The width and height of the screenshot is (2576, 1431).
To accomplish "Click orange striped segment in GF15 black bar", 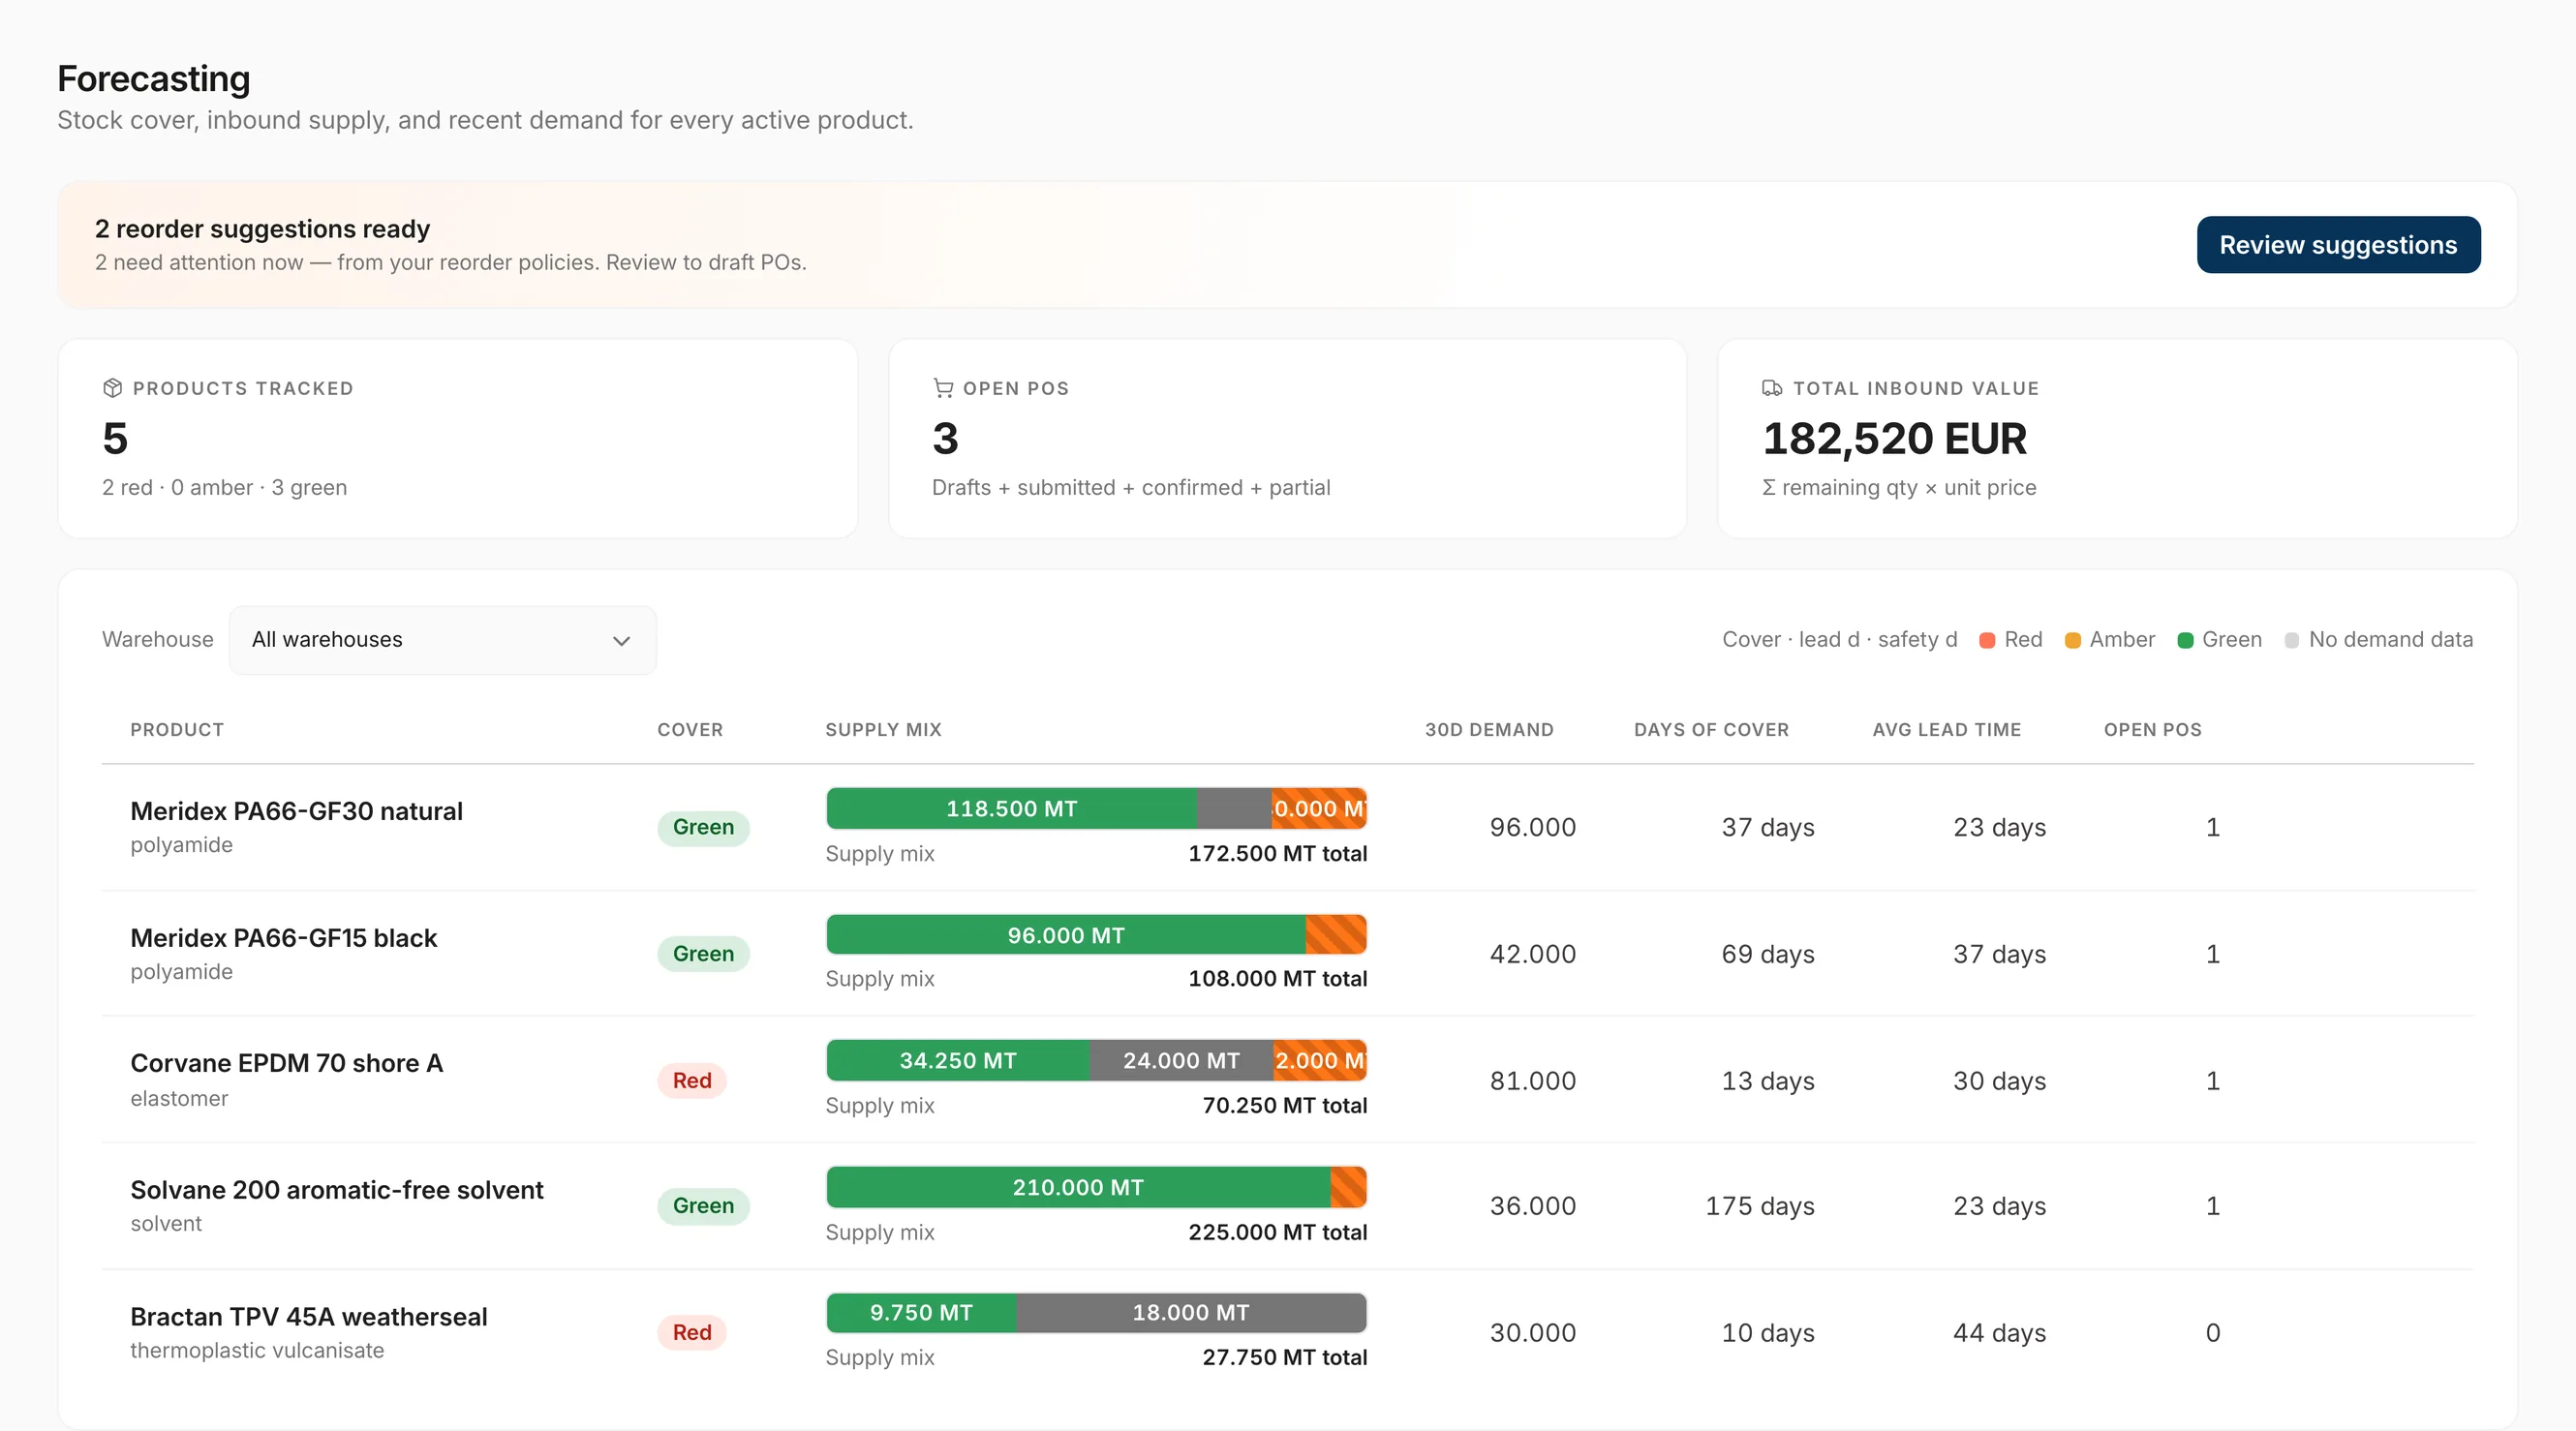I will click(x=1336, y=935).
